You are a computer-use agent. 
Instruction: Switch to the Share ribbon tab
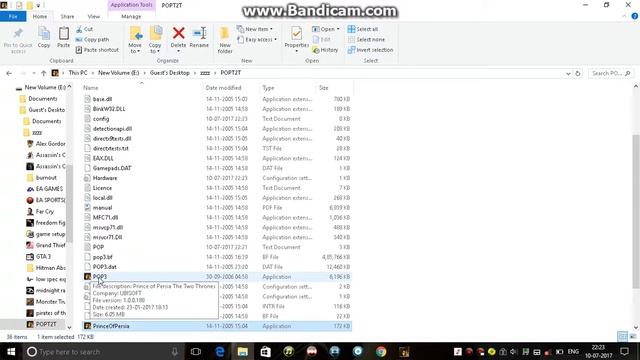point(67,16)
